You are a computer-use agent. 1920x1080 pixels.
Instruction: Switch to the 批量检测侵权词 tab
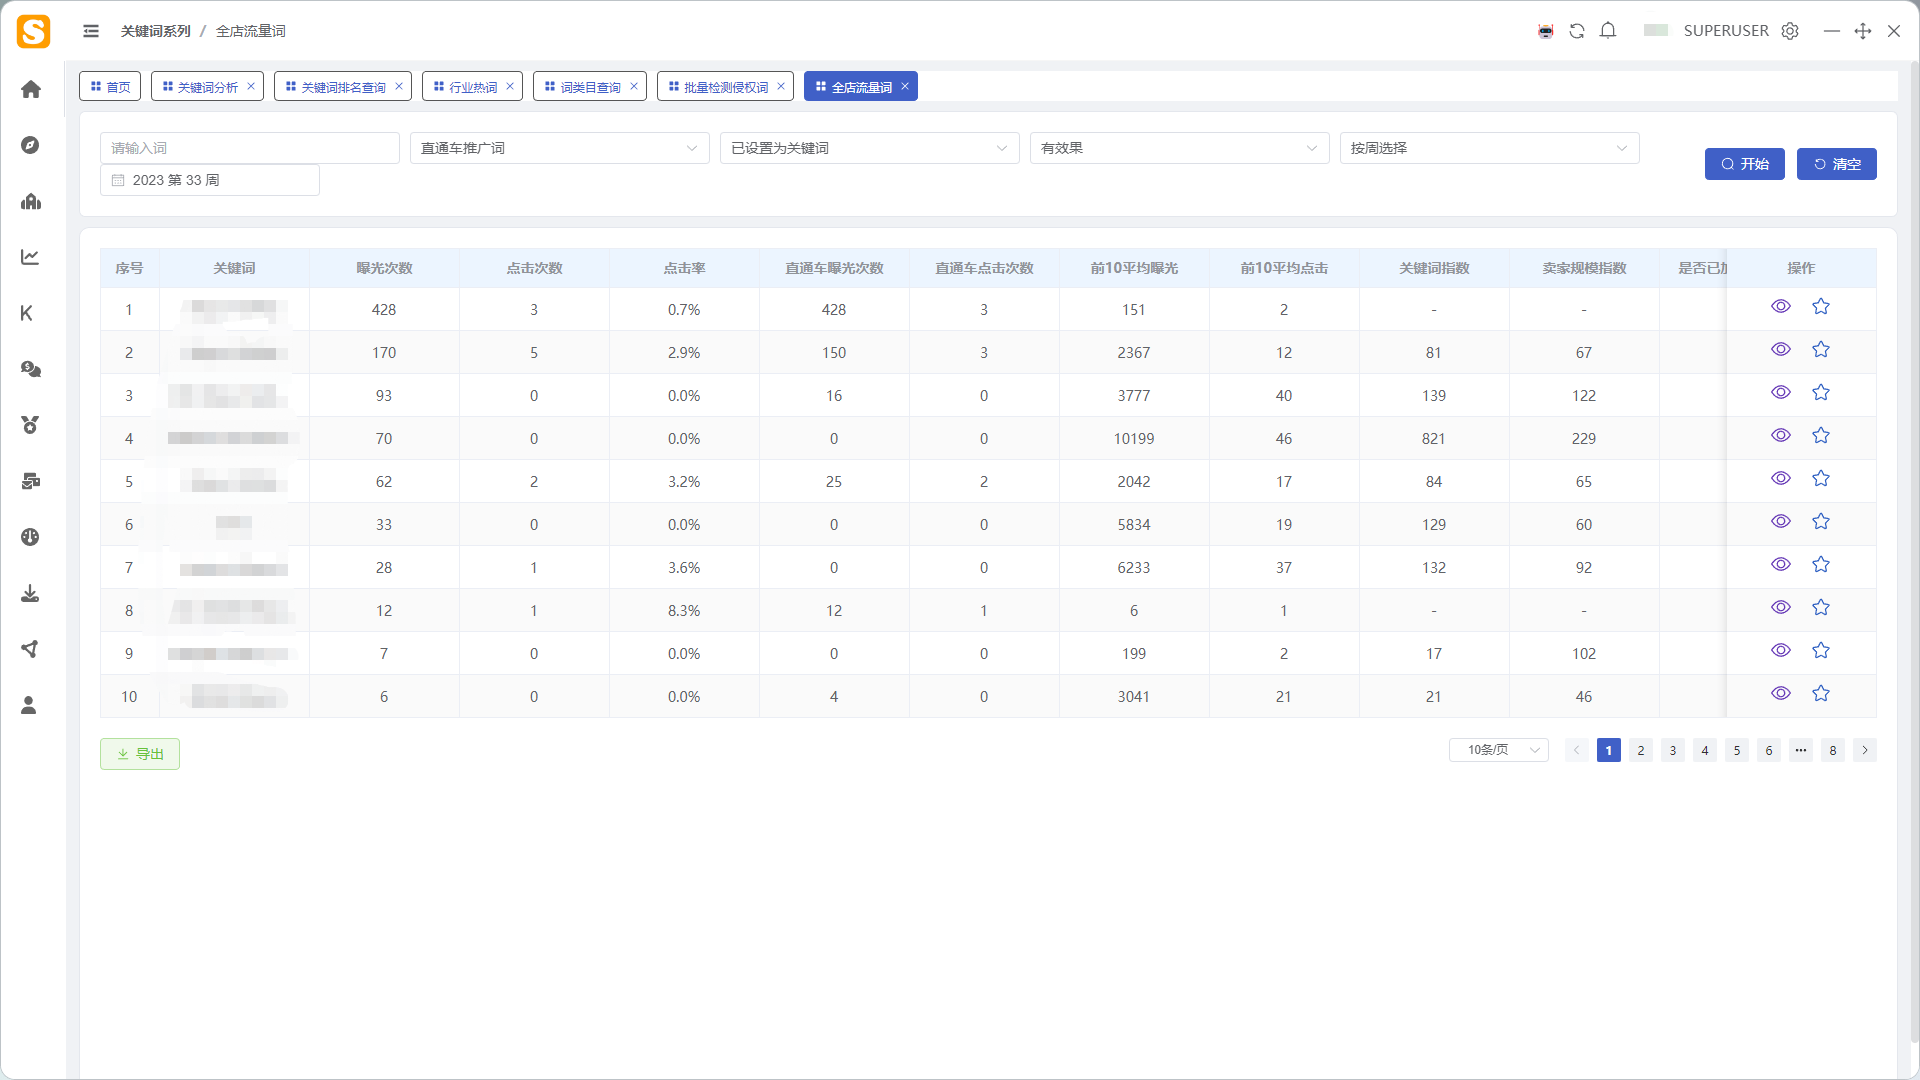[725, 86]
